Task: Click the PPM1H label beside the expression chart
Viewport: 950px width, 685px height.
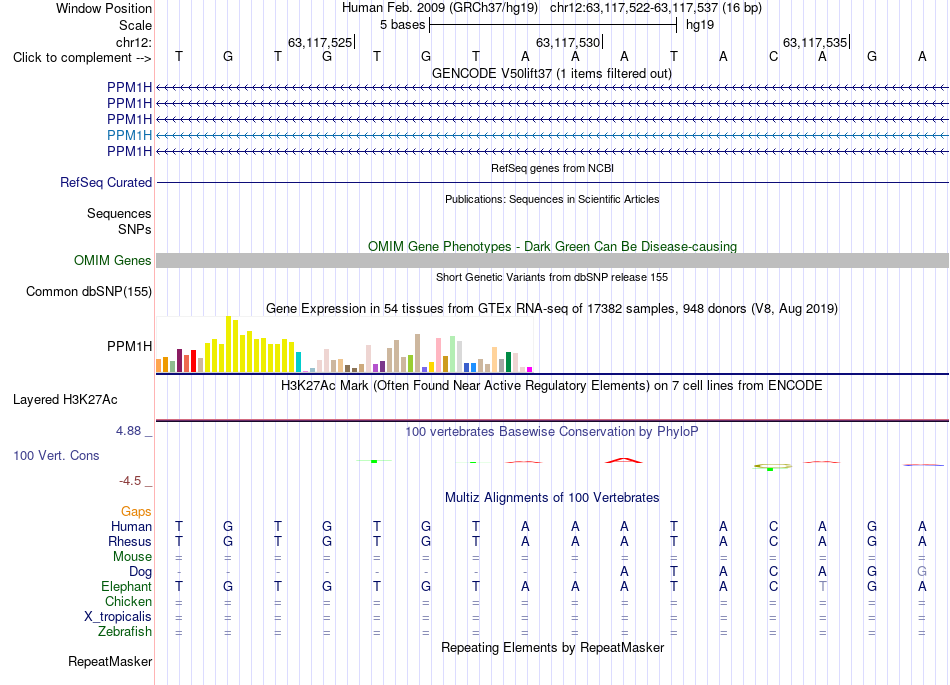Action: pyautogui.click(x=130, y=346)
